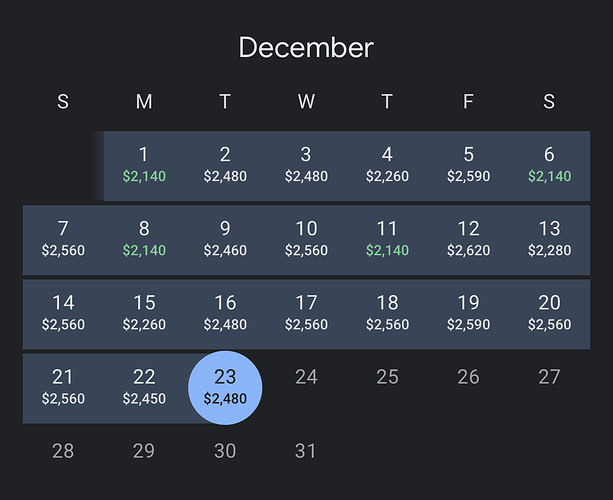
Task: Click highlighted December 23 date
Action: (225, 387)
